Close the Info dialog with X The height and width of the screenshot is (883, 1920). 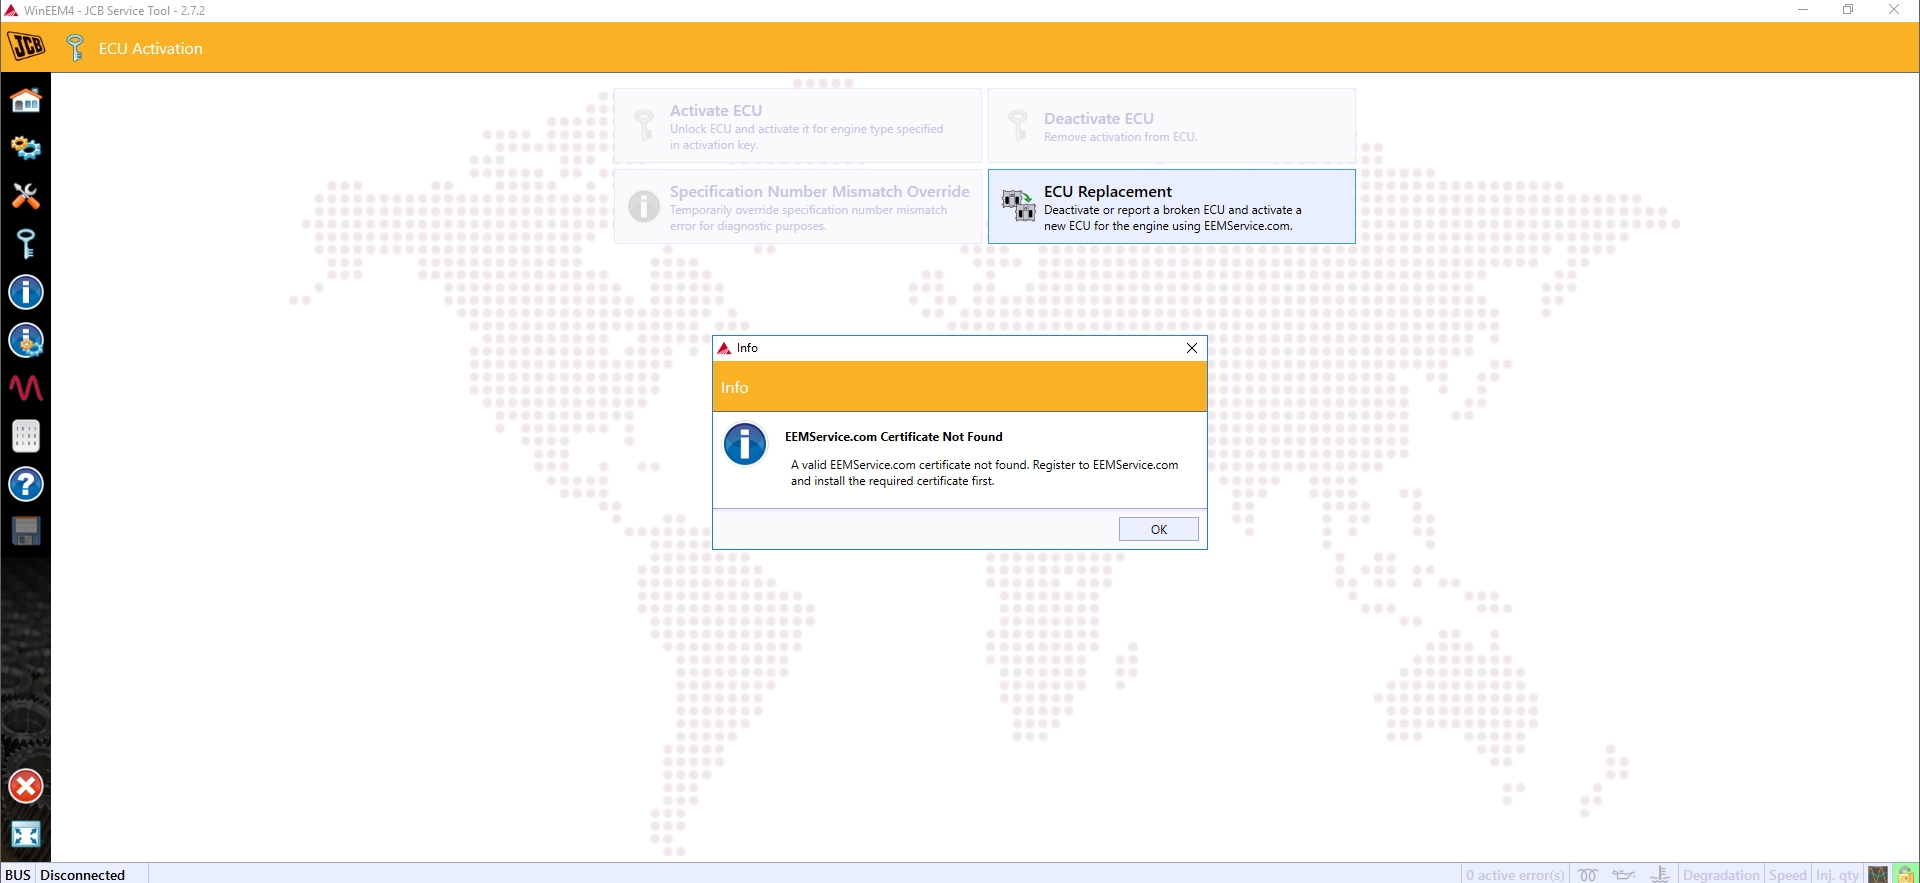[1192, 348]
